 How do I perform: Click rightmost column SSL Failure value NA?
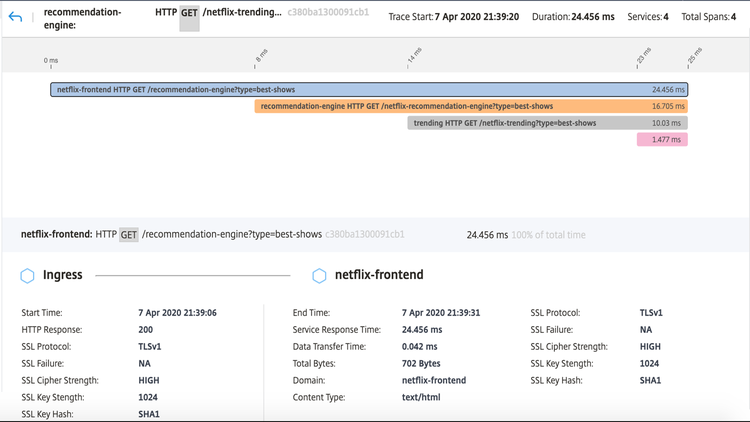pos(646,330)
